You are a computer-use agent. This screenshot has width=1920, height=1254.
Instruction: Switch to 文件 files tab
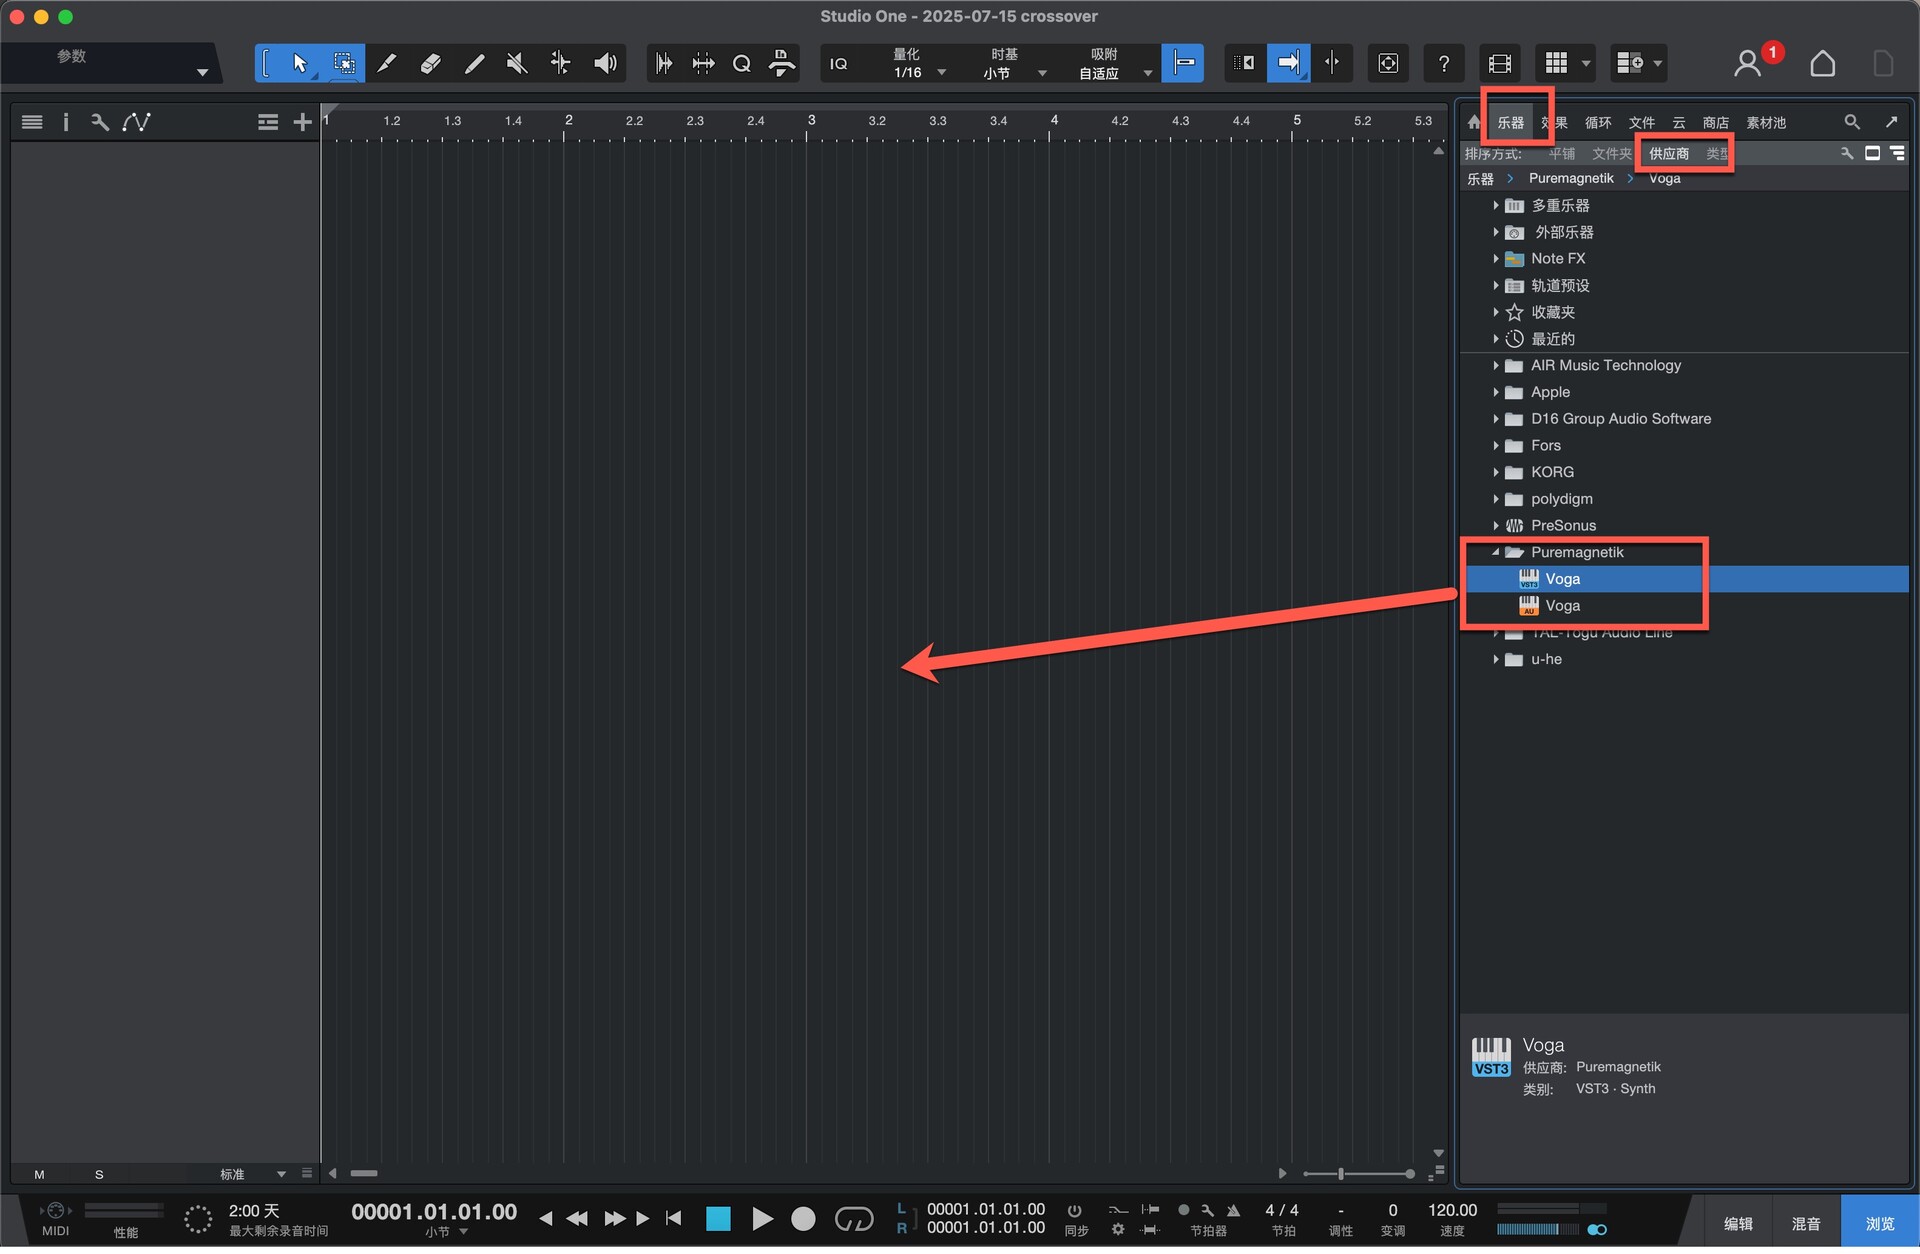(1641, 123)
